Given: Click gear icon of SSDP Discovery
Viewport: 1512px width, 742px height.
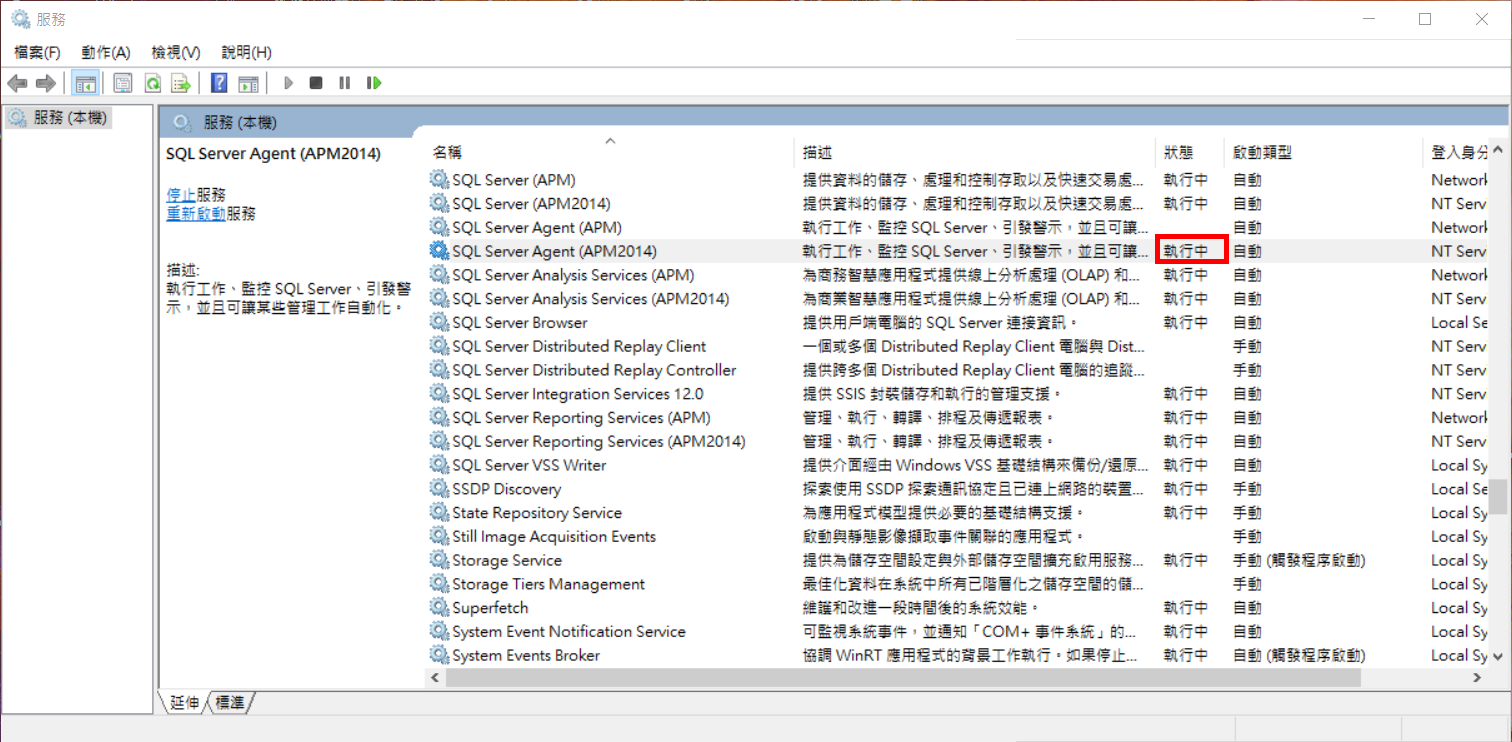Looking at the screenshot, I should (439, 489).
